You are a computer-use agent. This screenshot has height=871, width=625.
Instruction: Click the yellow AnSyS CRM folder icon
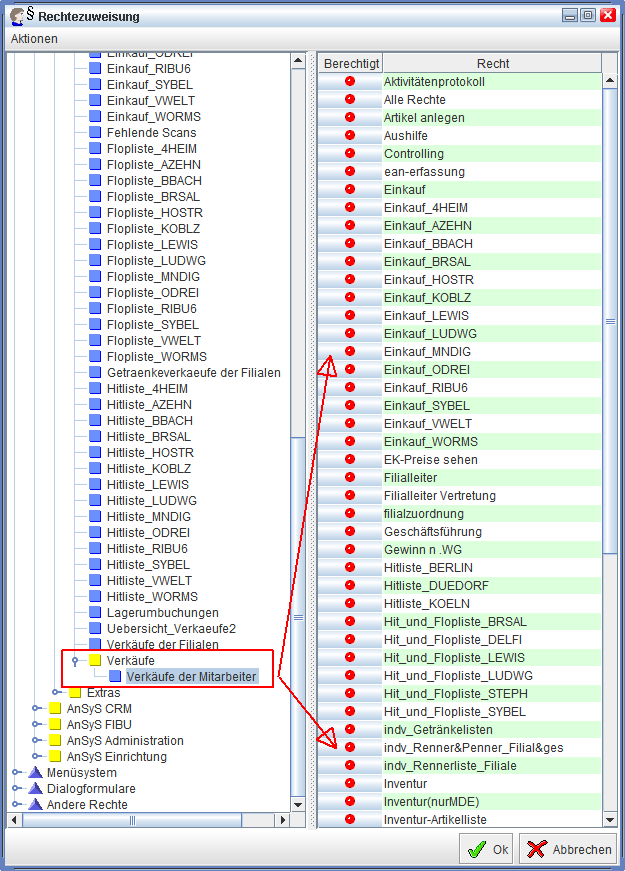point(55,709)
